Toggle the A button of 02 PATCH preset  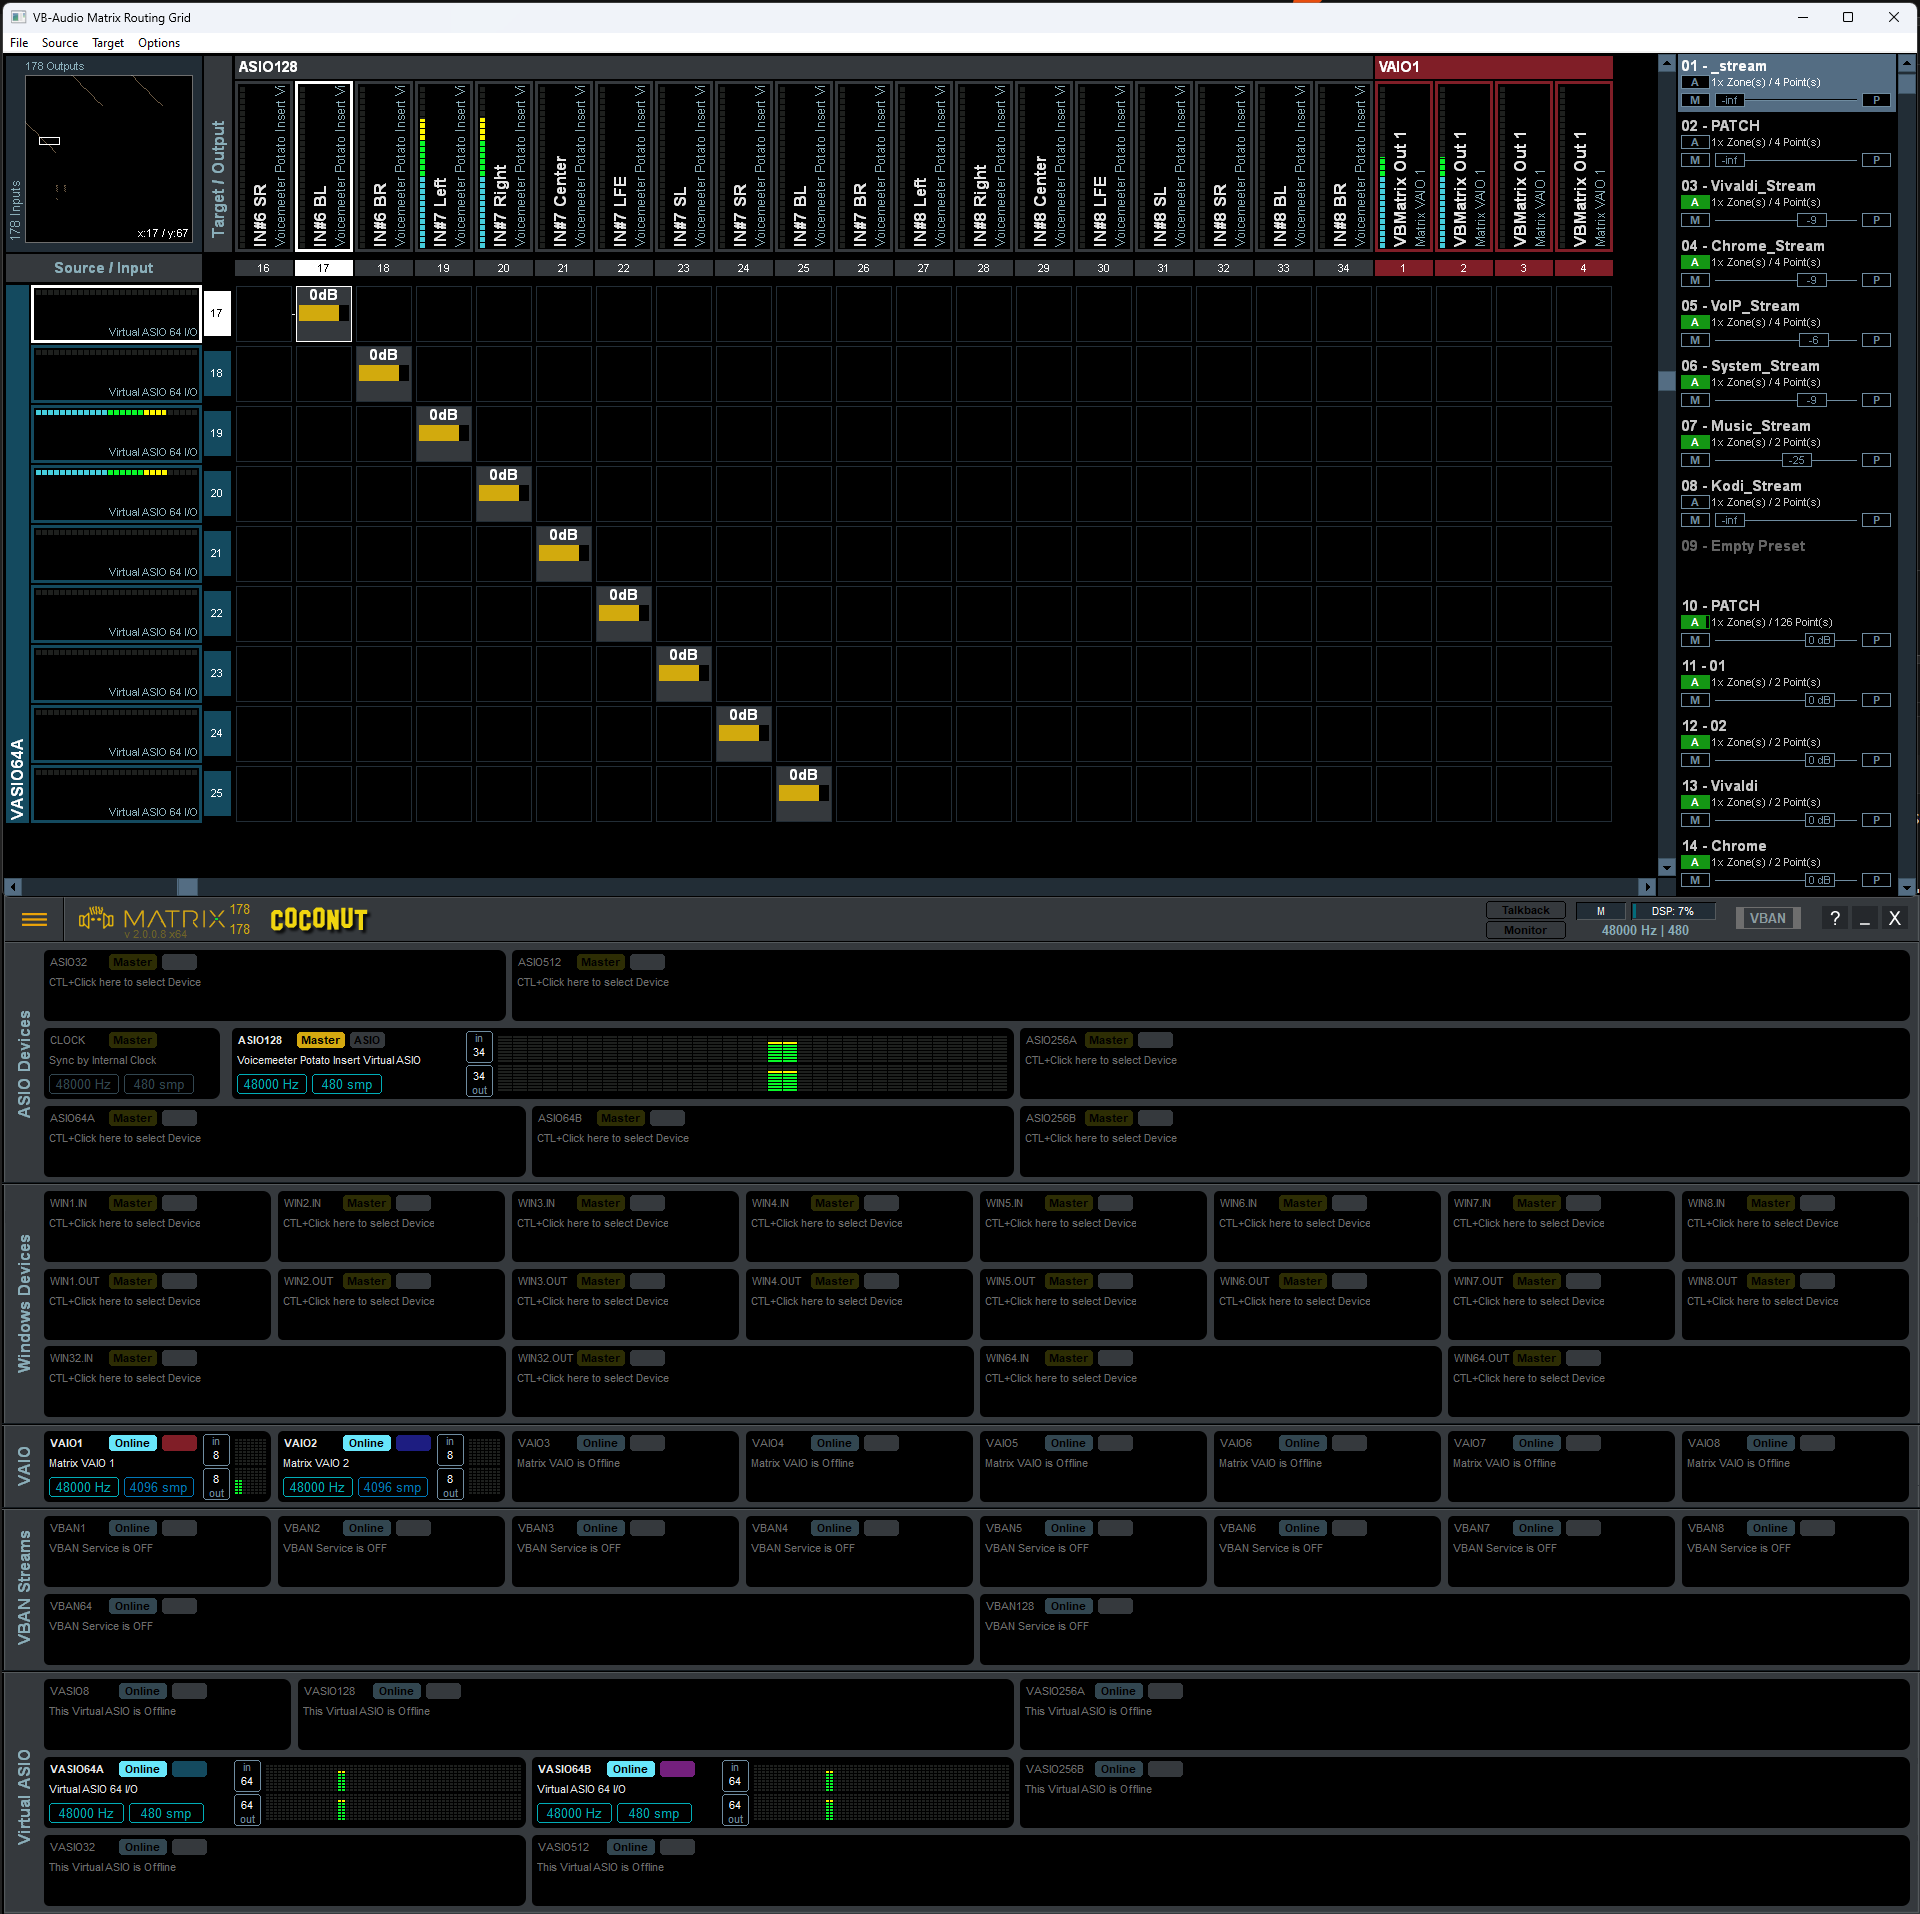point(1695,142)
